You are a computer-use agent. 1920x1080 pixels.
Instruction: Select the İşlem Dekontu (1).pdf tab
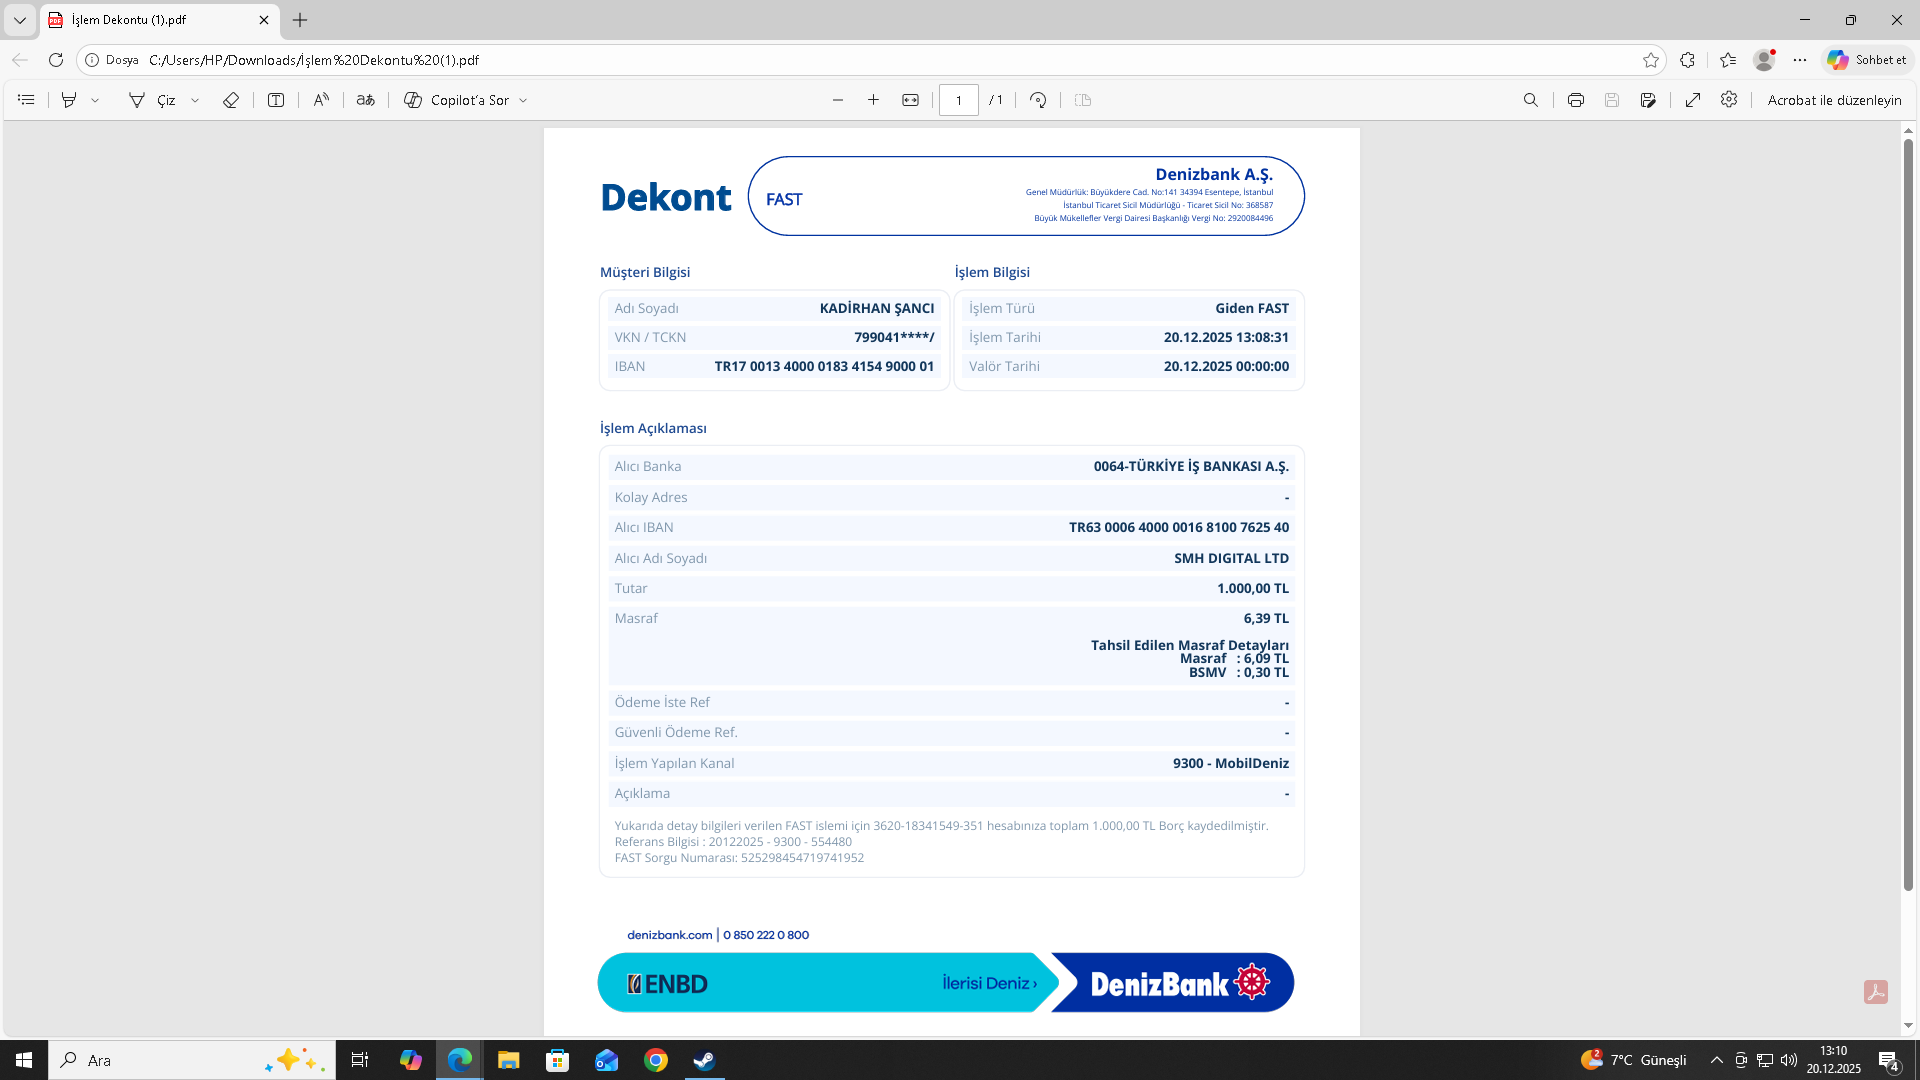160,20
